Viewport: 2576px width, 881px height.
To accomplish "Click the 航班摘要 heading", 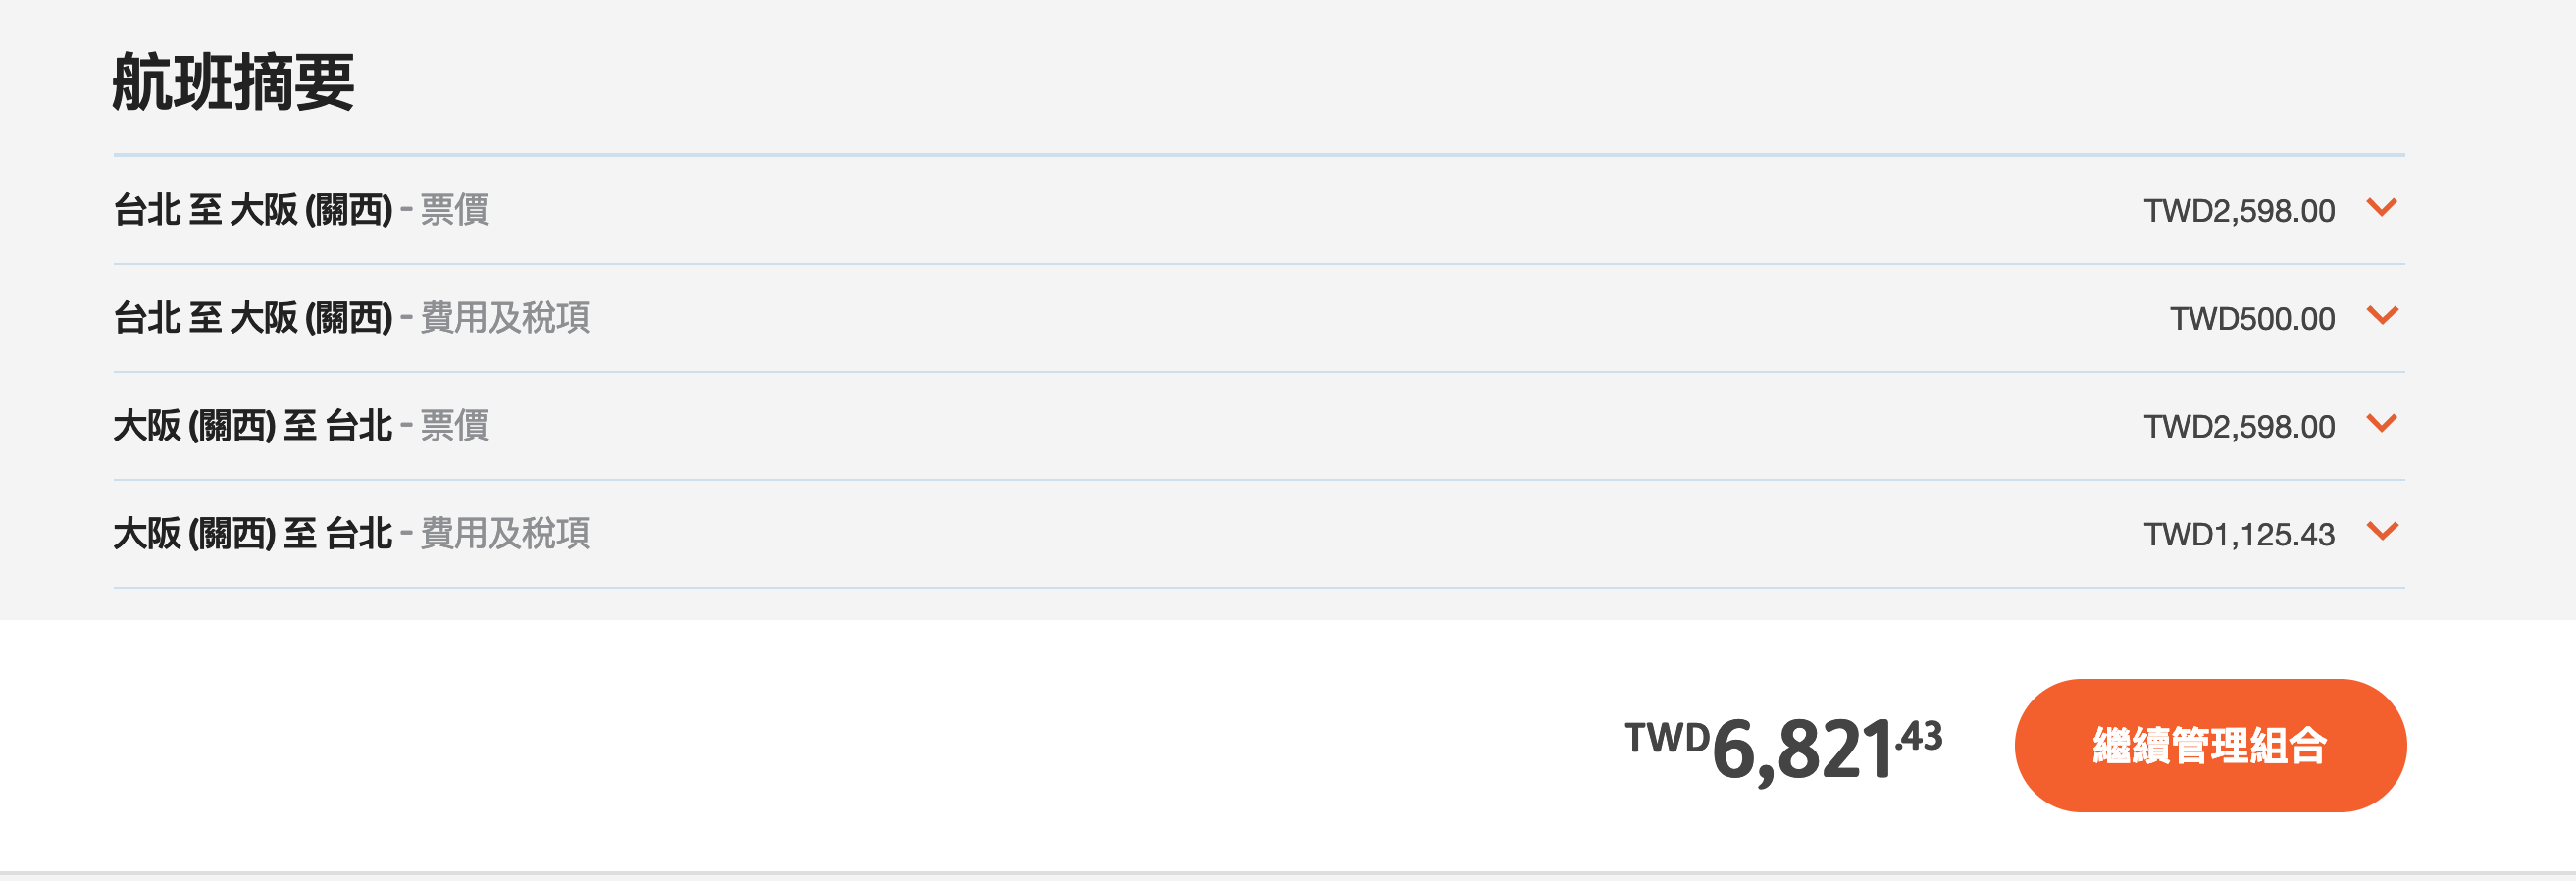I will click(x=233, y=83).
